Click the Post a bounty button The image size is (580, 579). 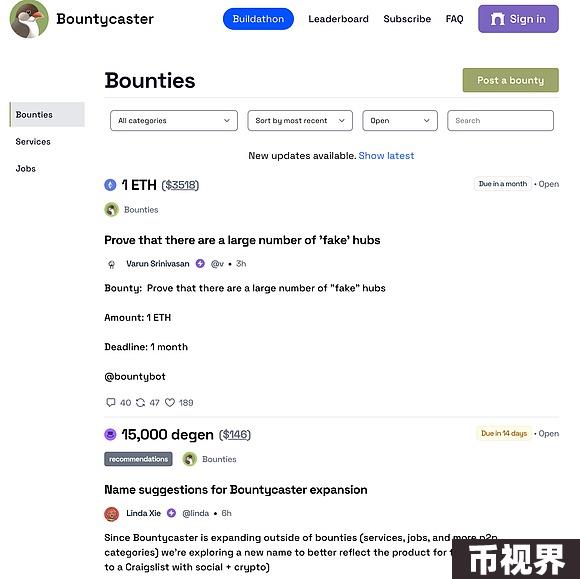pyautogui.click(x=510, y=80)
